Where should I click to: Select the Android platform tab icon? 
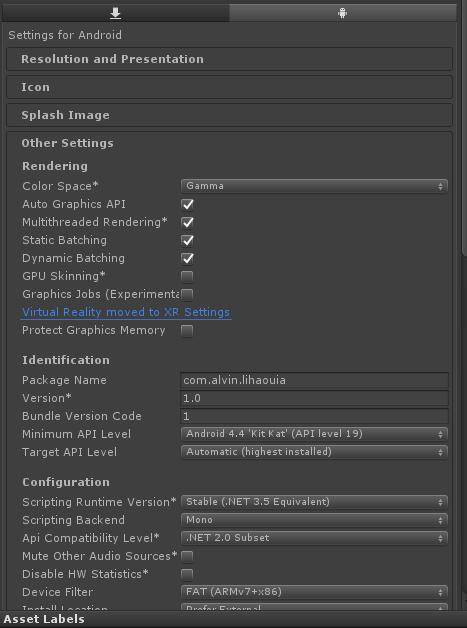pyautogui.click(x=342, y=13)
